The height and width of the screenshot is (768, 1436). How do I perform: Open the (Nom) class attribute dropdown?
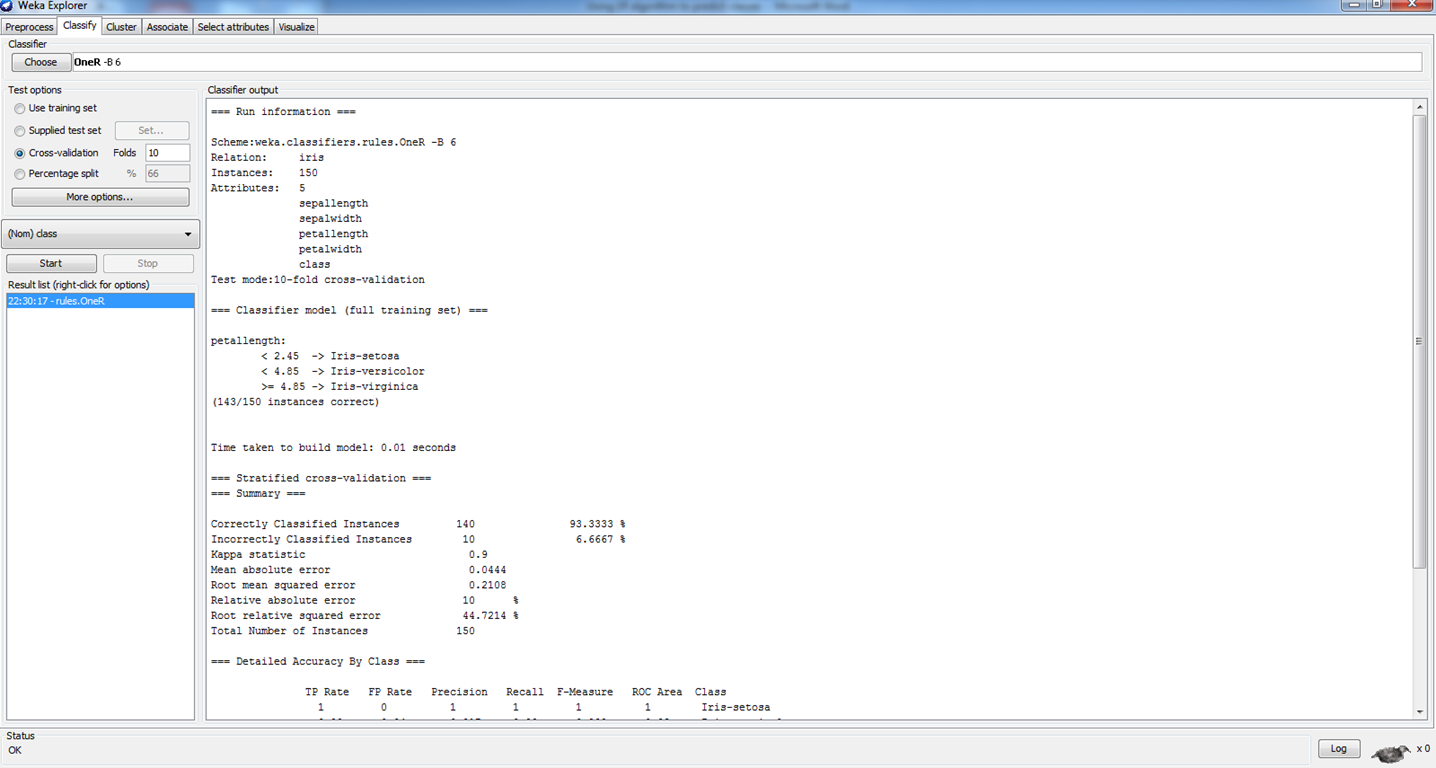[x=100, y=234]
